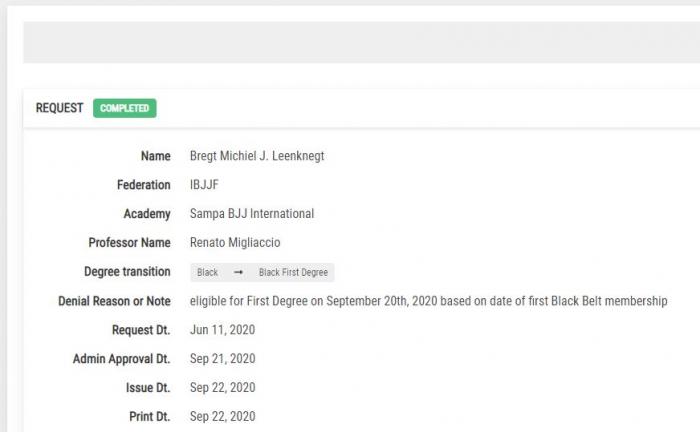Select academy value Sampa BJJ International

(252, 214)
